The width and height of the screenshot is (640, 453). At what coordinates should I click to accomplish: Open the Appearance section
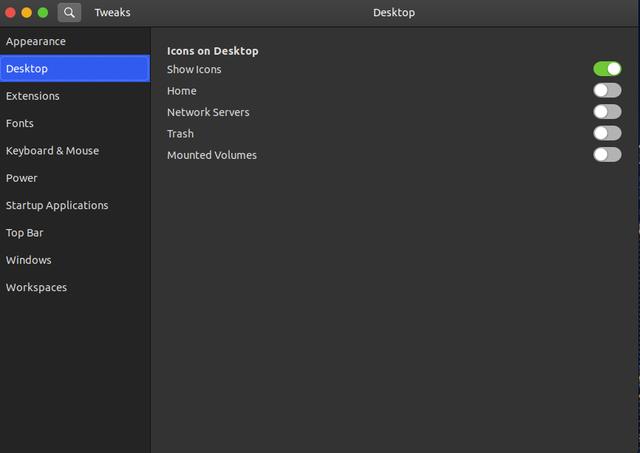coord(75,41)
